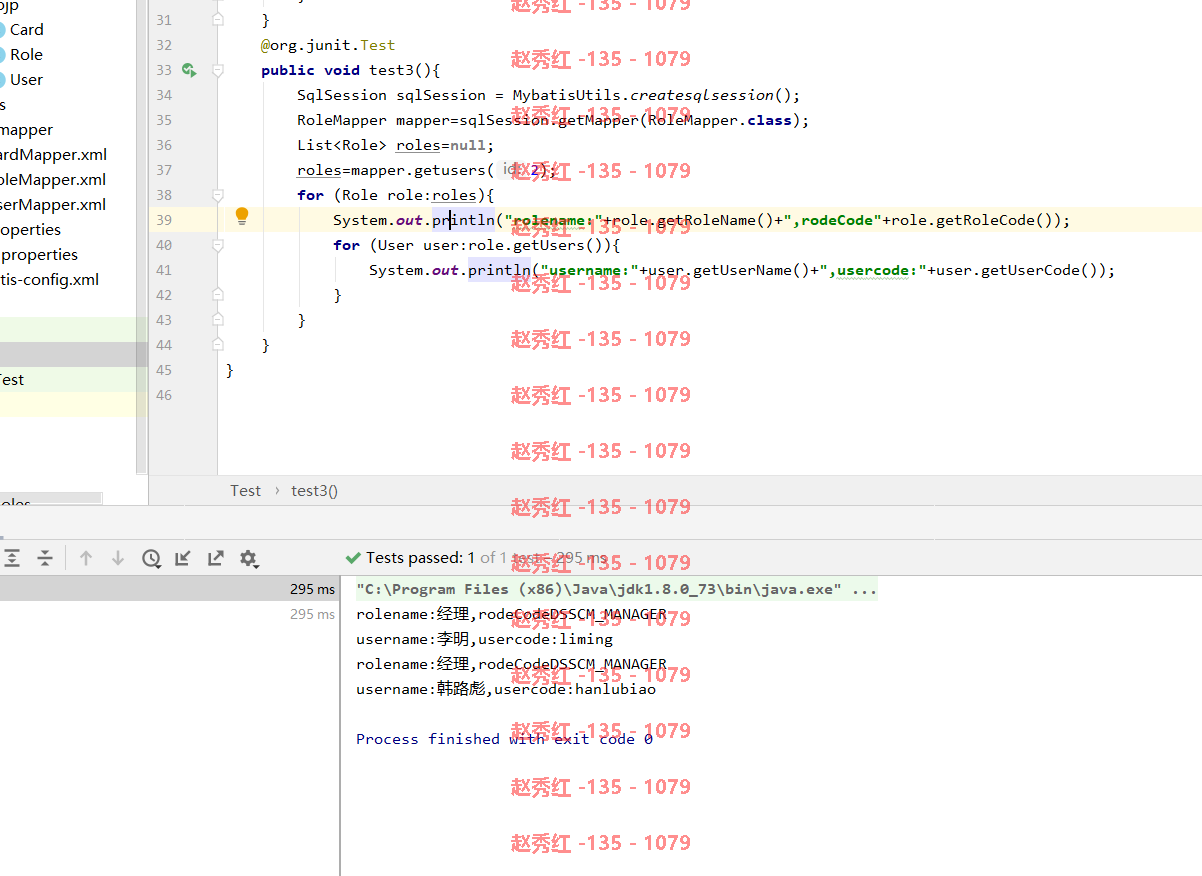The width and height of the screenshot is (1202, 876).
Task: Export test results icon
Action: [x=216, y=558]
